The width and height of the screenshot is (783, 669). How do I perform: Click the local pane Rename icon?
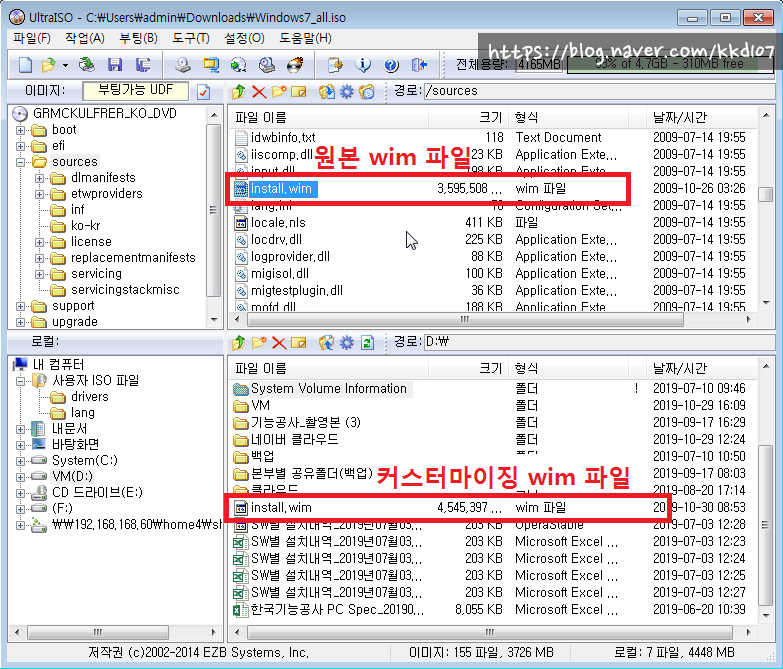point(299,342)
